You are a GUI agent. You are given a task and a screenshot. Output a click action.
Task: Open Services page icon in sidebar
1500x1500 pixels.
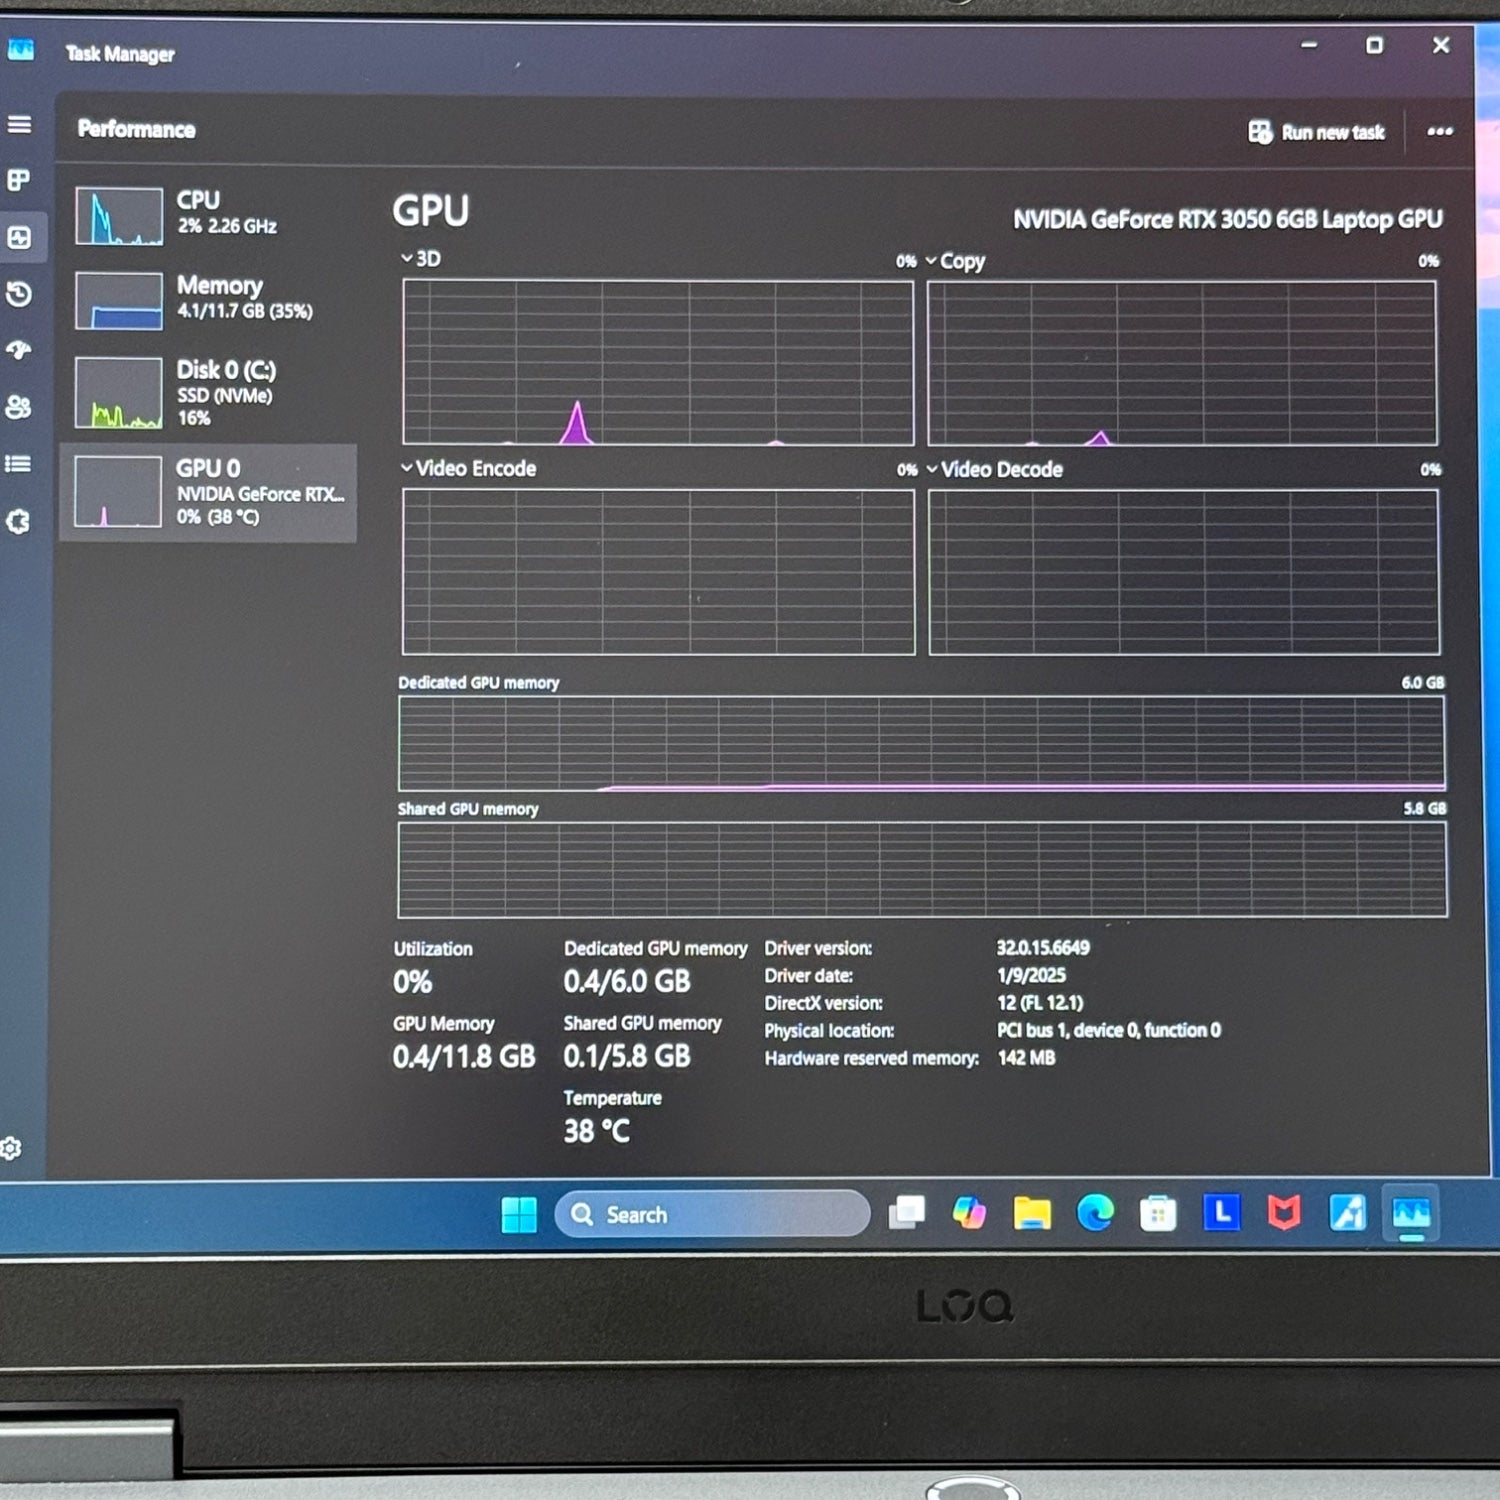click(x=19, y=521)
